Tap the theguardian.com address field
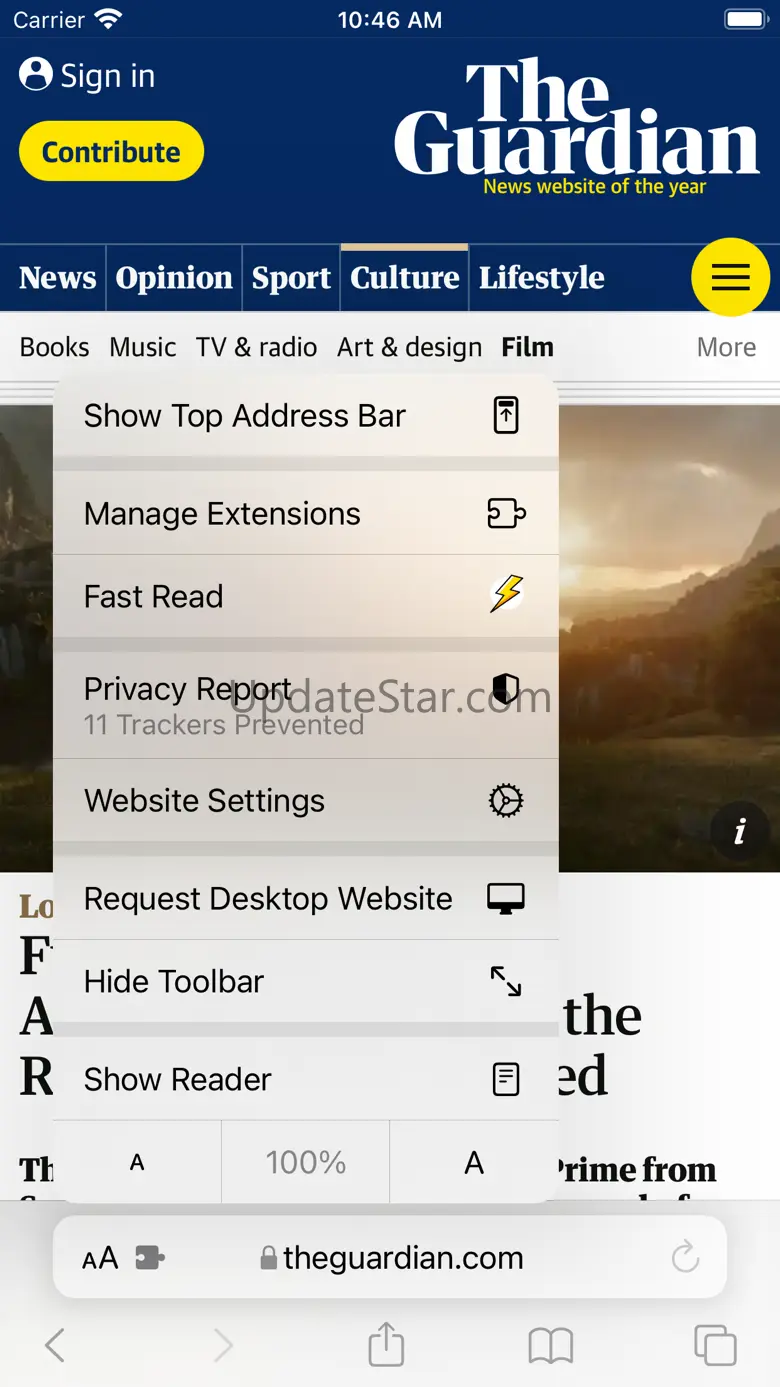780x1387 pixels. point(390,1258)
